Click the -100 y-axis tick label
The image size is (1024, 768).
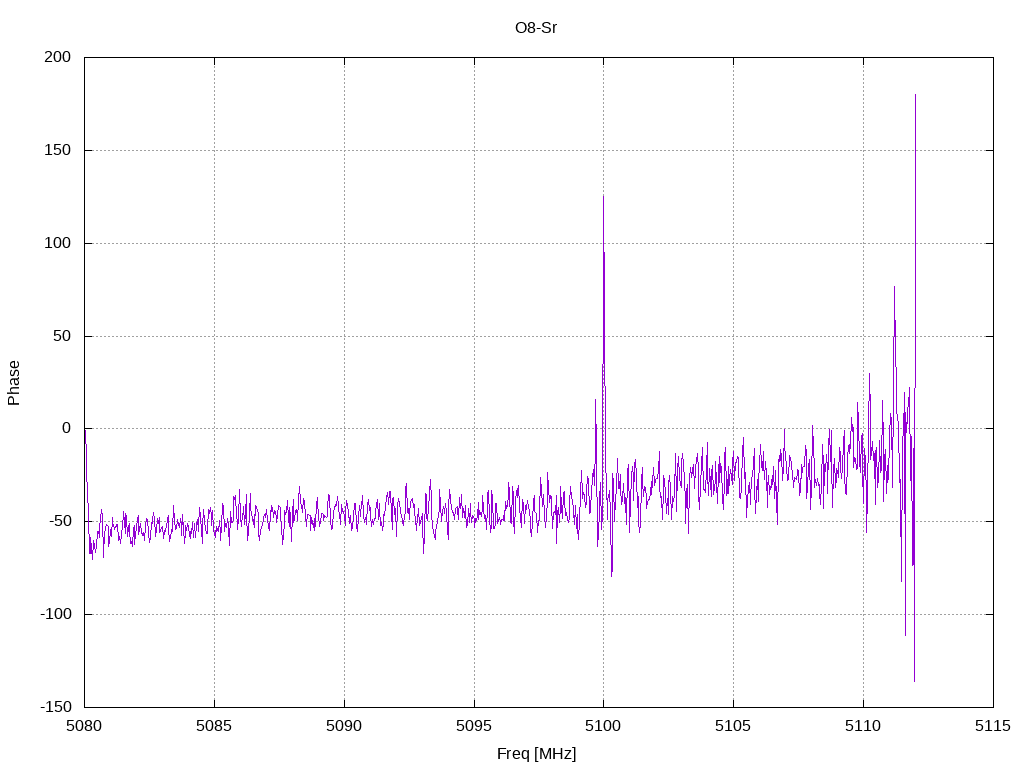[56, 614]
